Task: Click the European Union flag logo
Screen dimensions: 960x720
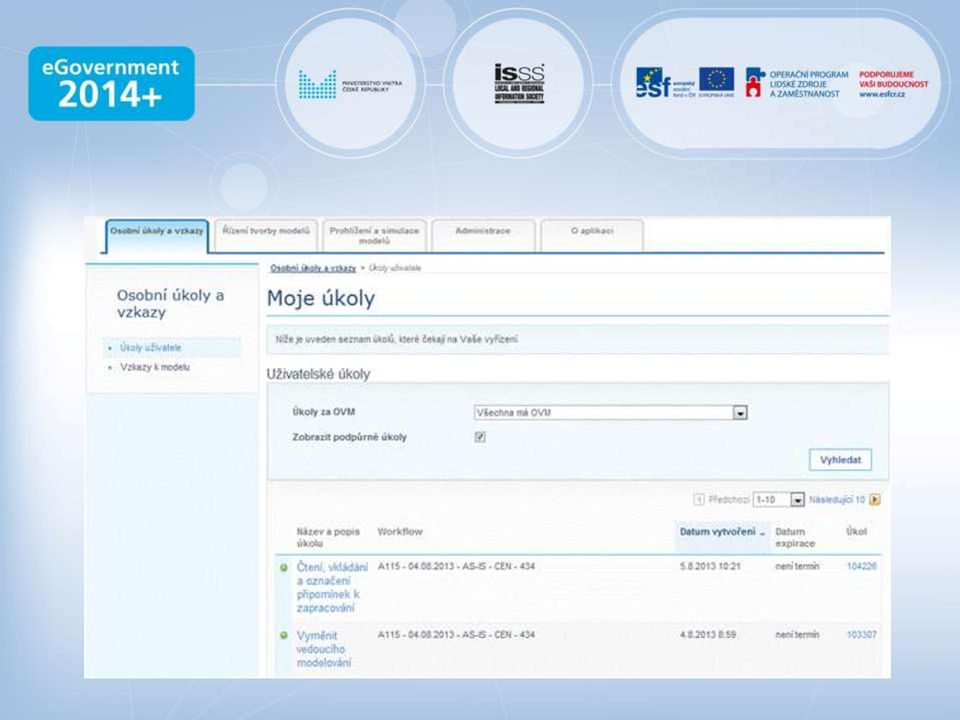Action: (x=716, y=82)
